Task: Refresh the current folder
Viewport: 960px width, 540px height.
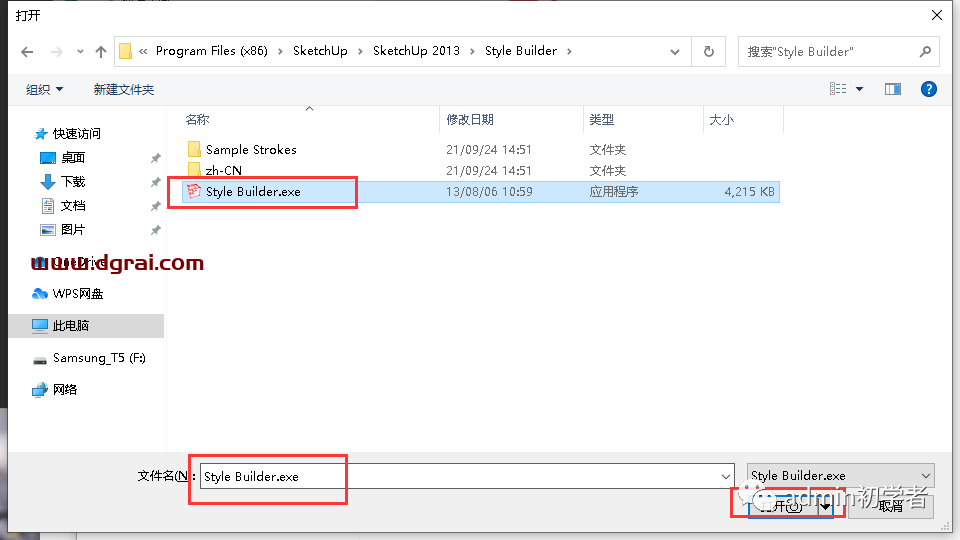Action: point(709,51)
